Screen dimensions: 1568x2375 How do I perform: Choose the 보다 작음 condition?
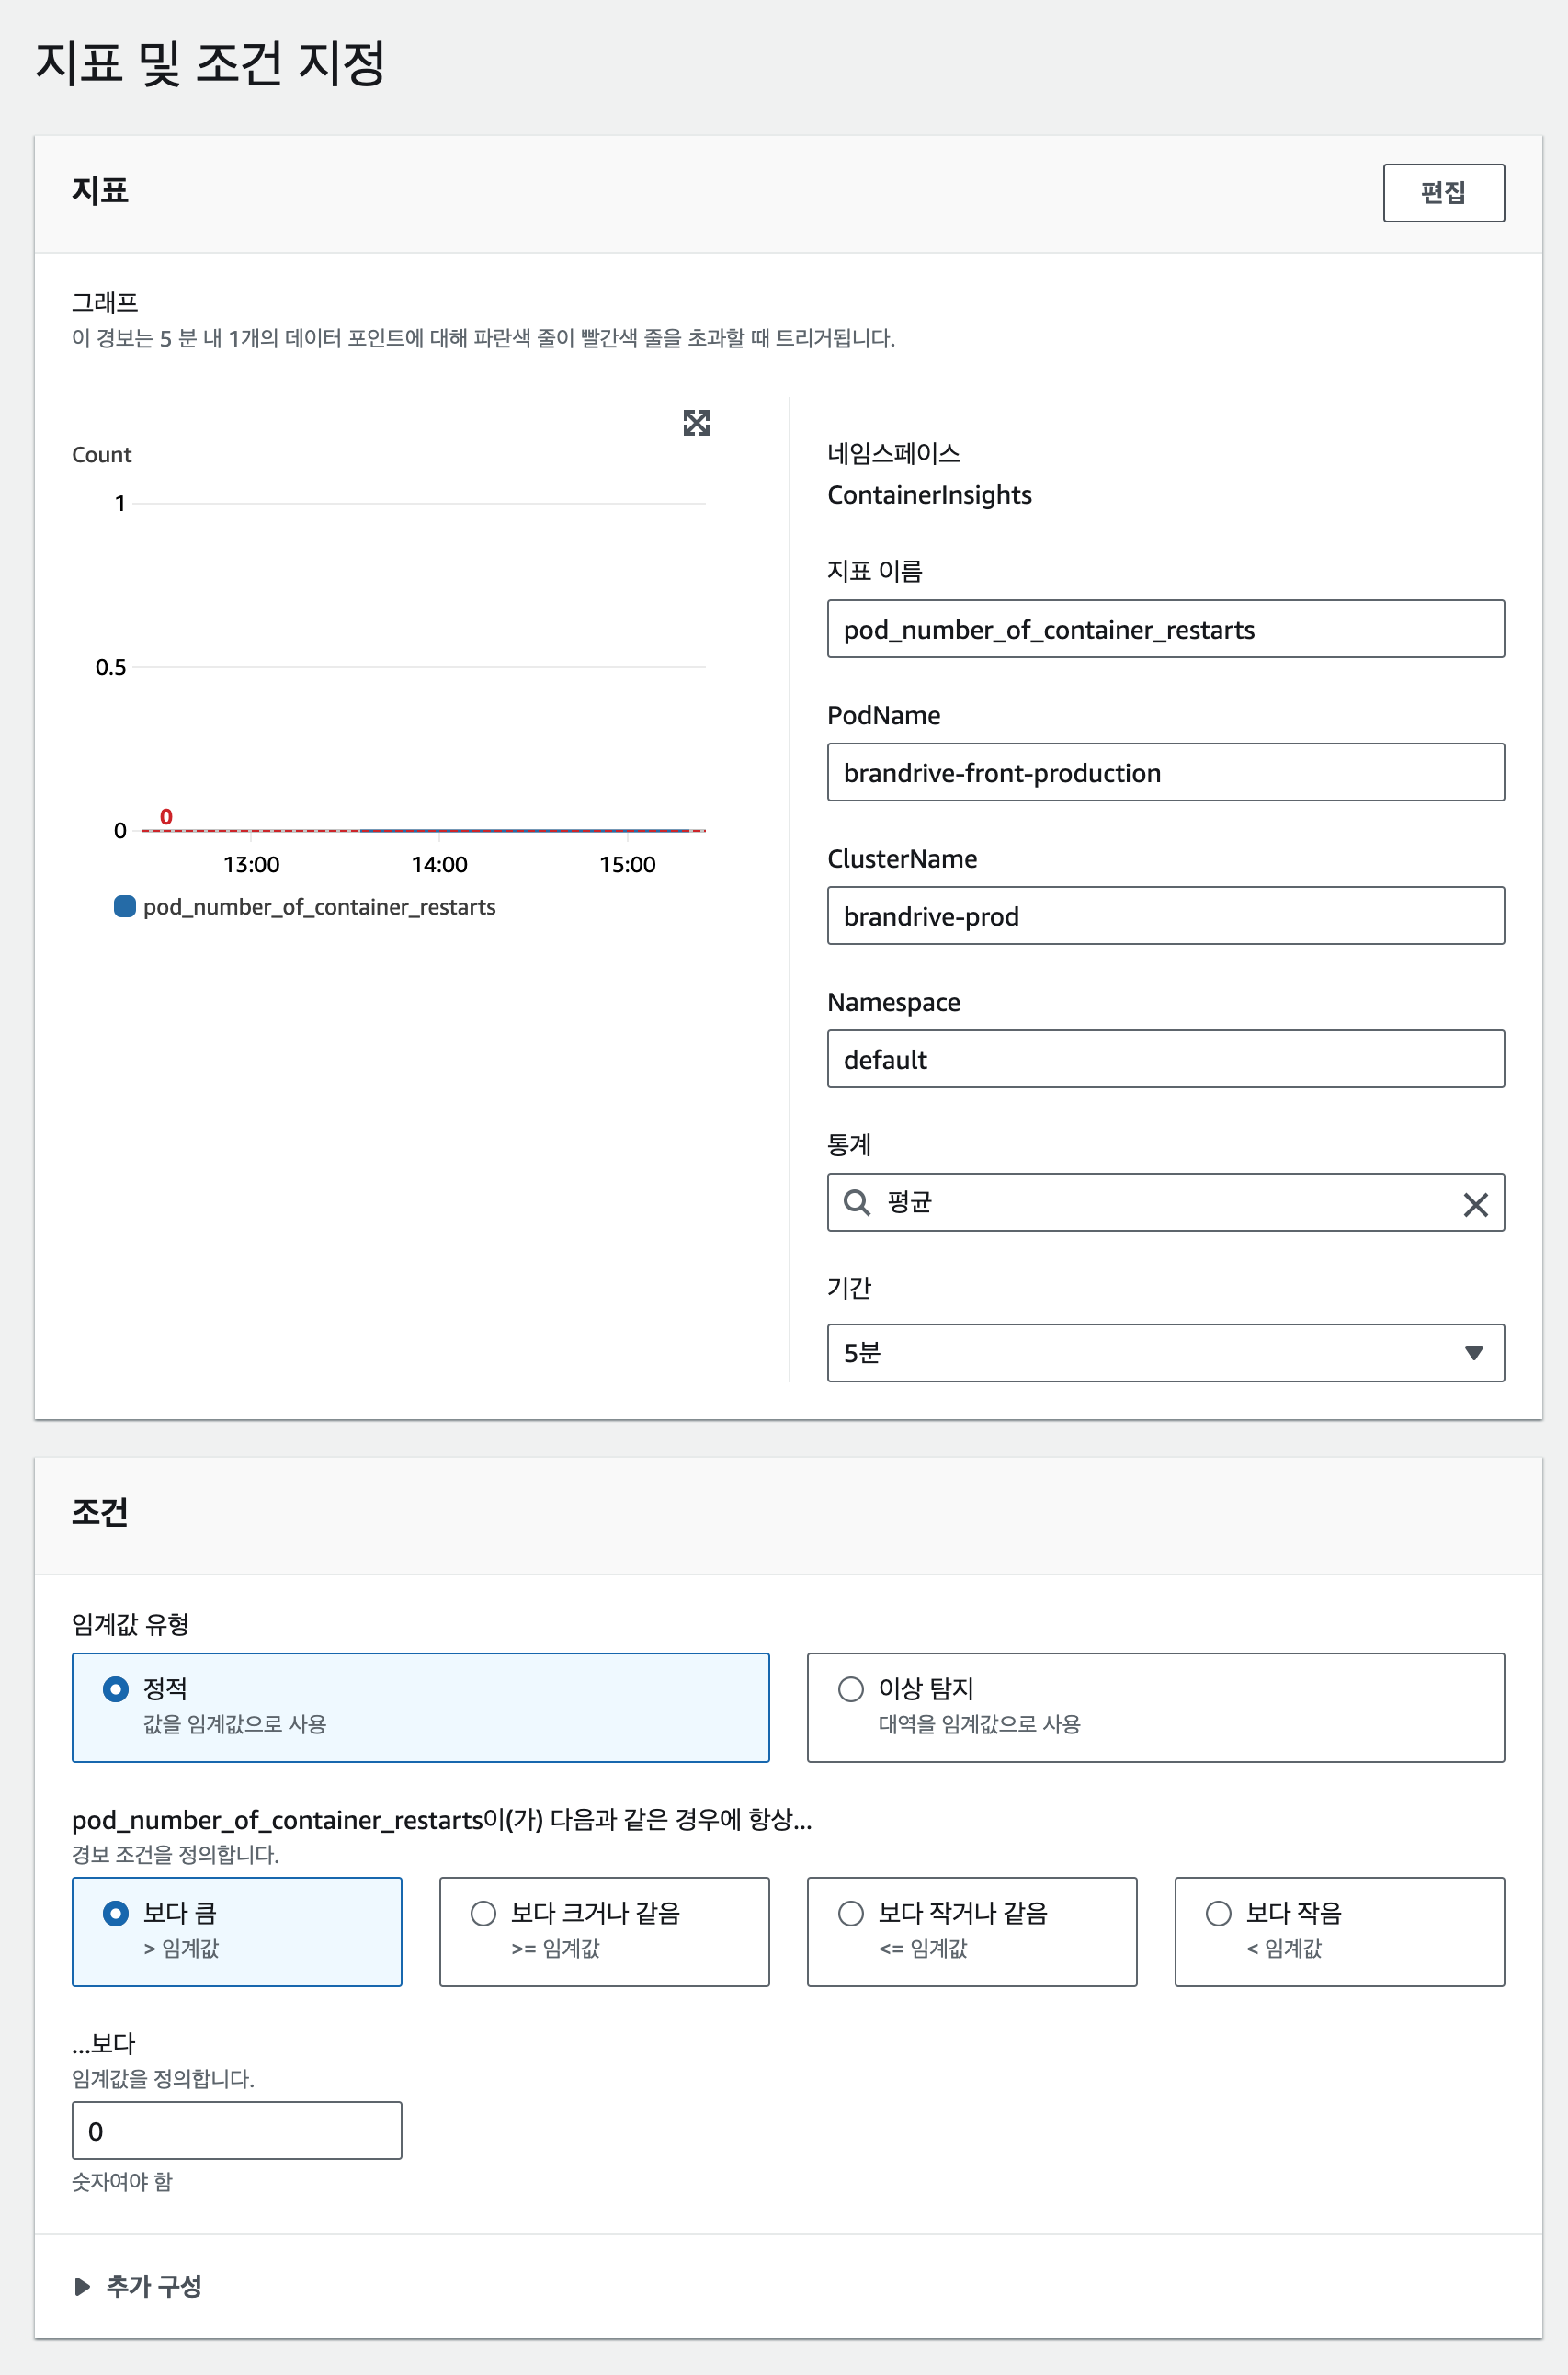[x=1339, y=1931]
